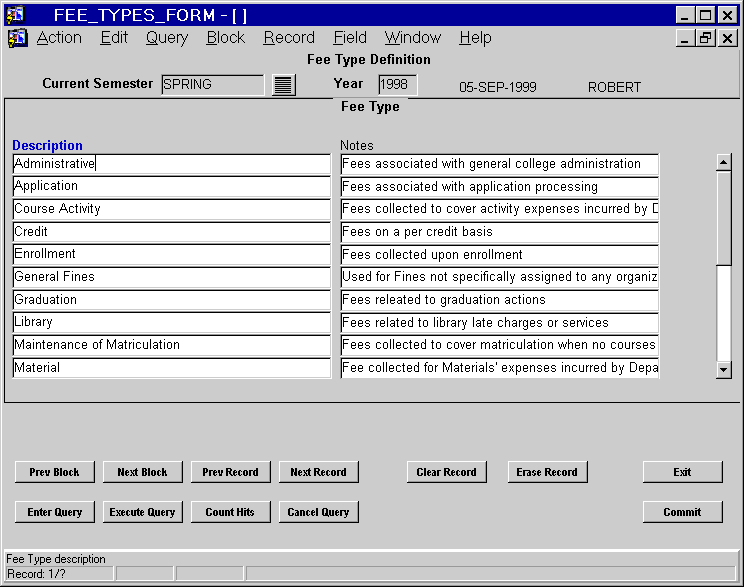Select the Administrative description field

click(x=171, y=164)
